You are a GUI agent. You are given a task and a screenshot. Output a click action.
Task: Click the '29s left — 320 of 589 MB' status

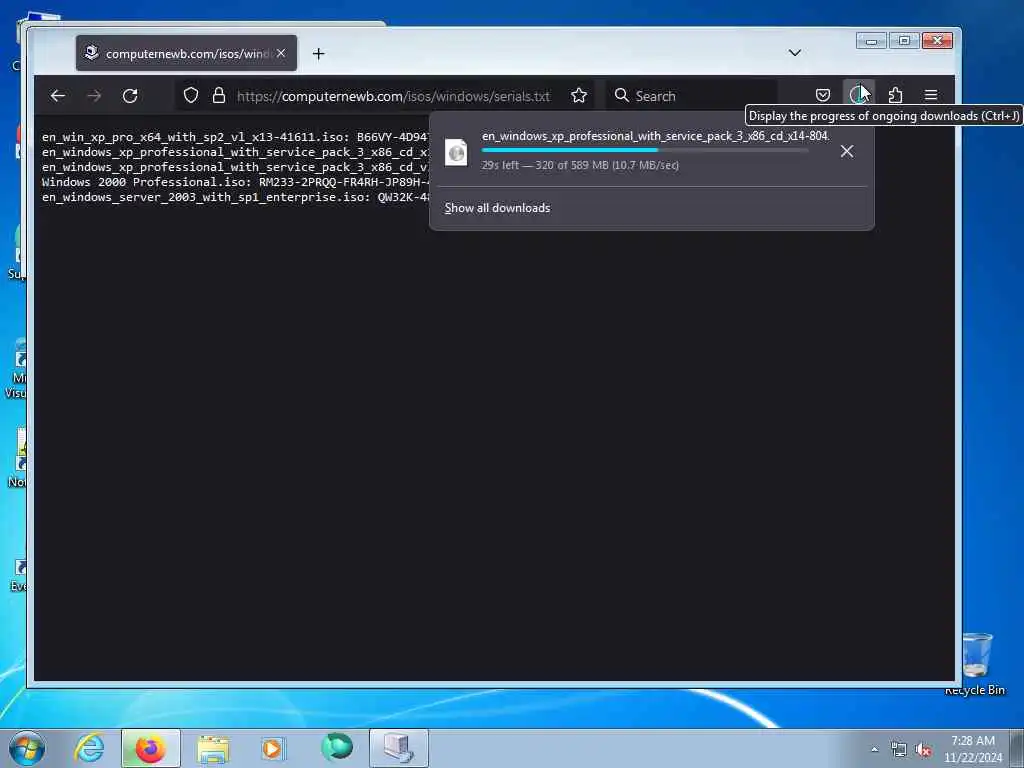click(x=580, y=165)
